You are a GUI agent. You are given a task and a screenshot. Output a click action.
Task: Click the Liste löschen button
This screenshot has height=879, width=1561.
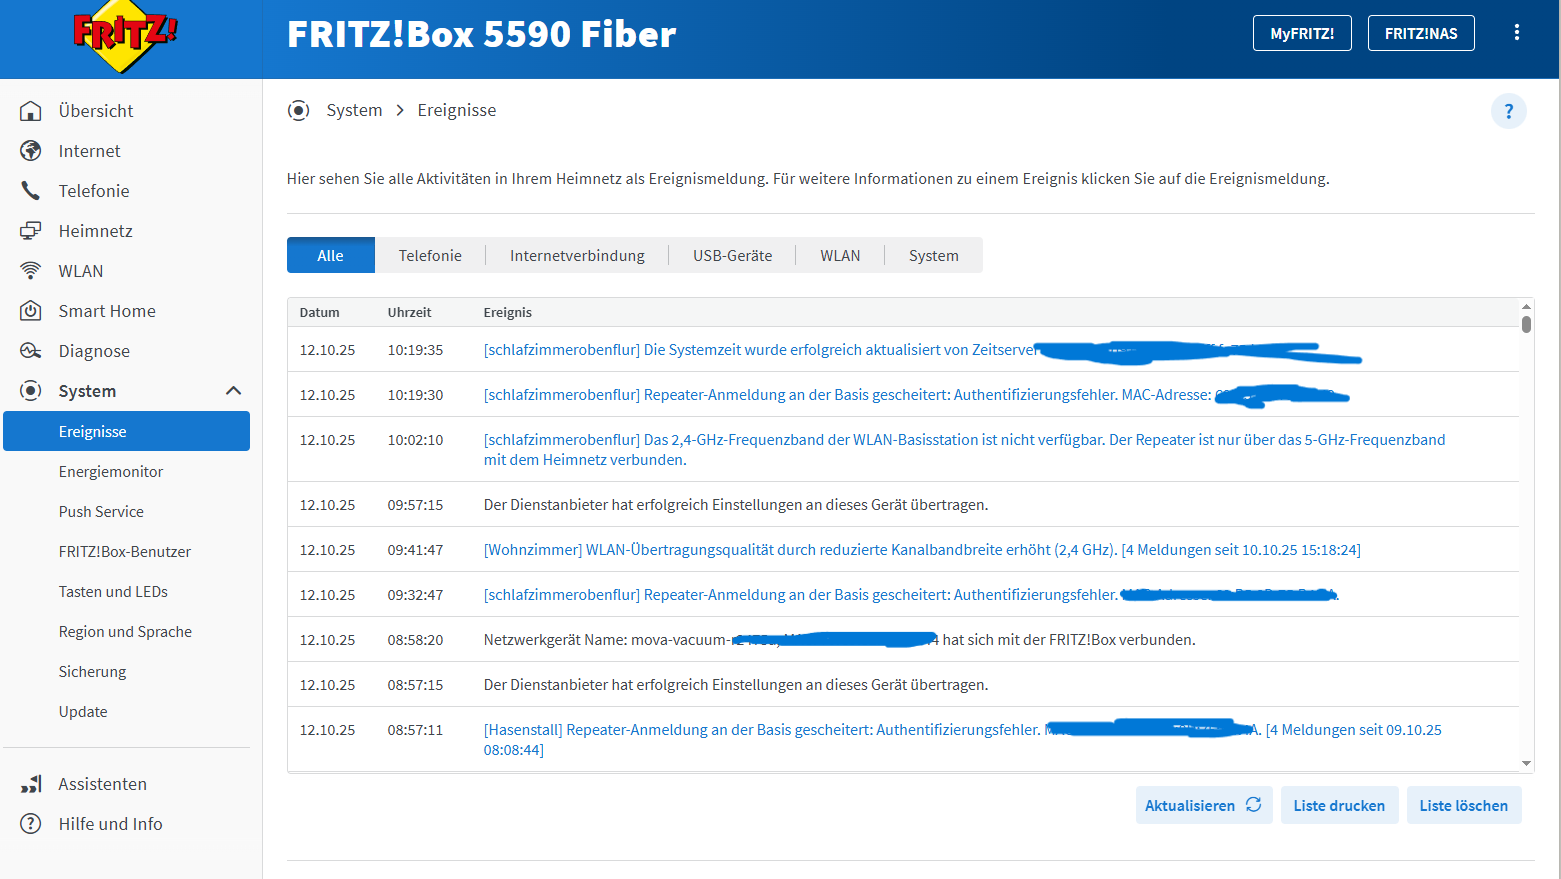(1464, 805)
